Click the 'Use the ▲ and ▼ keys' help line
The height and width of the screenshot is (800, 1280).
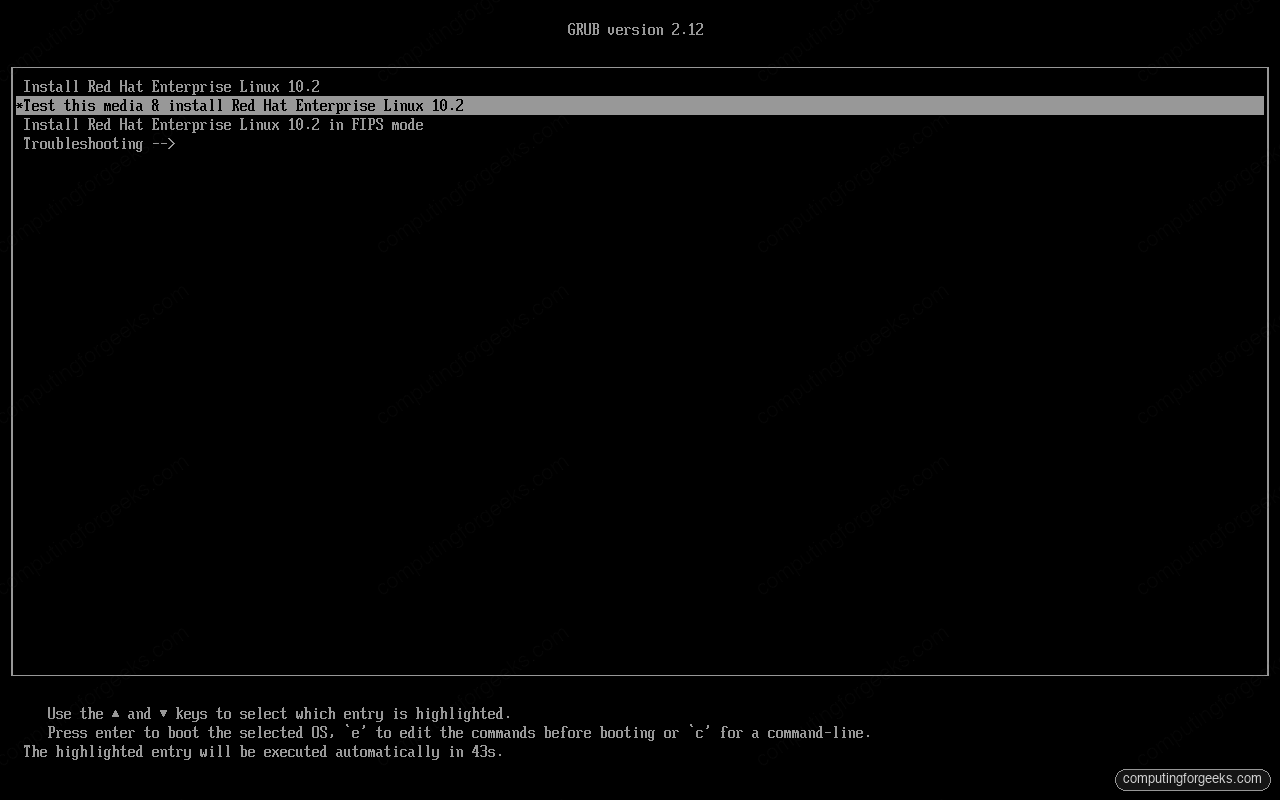pos(279,714)
